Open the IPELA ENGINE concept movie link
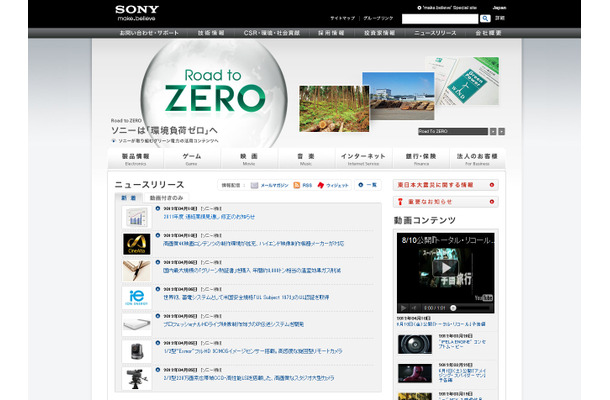 462,344
